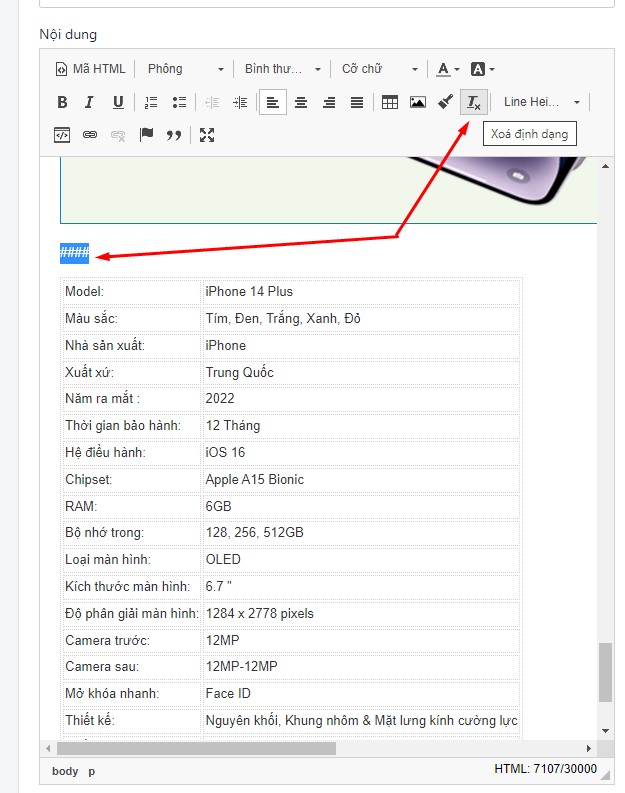Screen dimensions: 625x793
Task: Center align the text
Action: tap(301, 102)
